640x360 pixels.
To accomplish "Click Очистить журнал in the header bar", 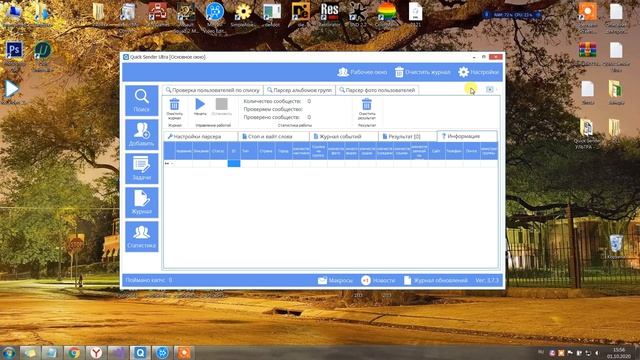I will (422, 72).
